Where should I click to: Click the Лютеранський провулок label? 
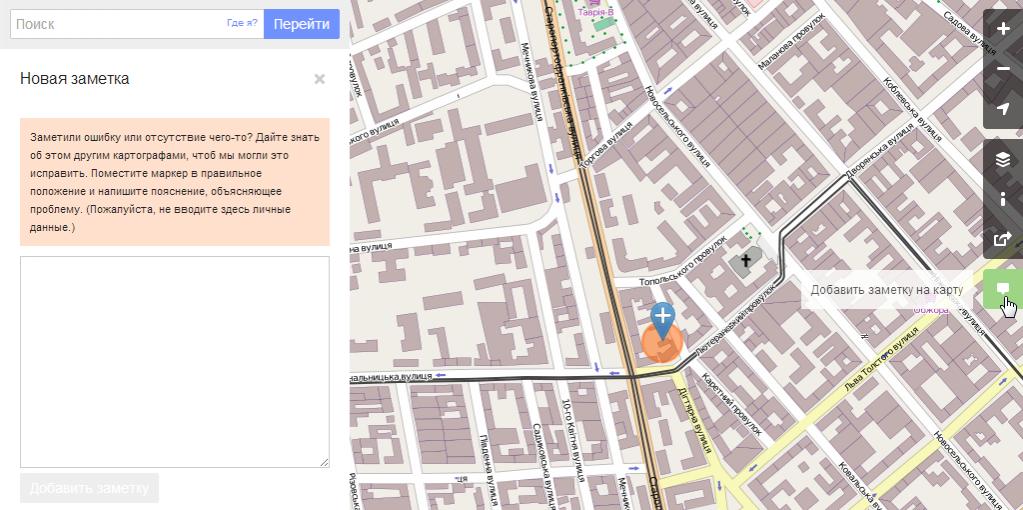pos(734,320)
